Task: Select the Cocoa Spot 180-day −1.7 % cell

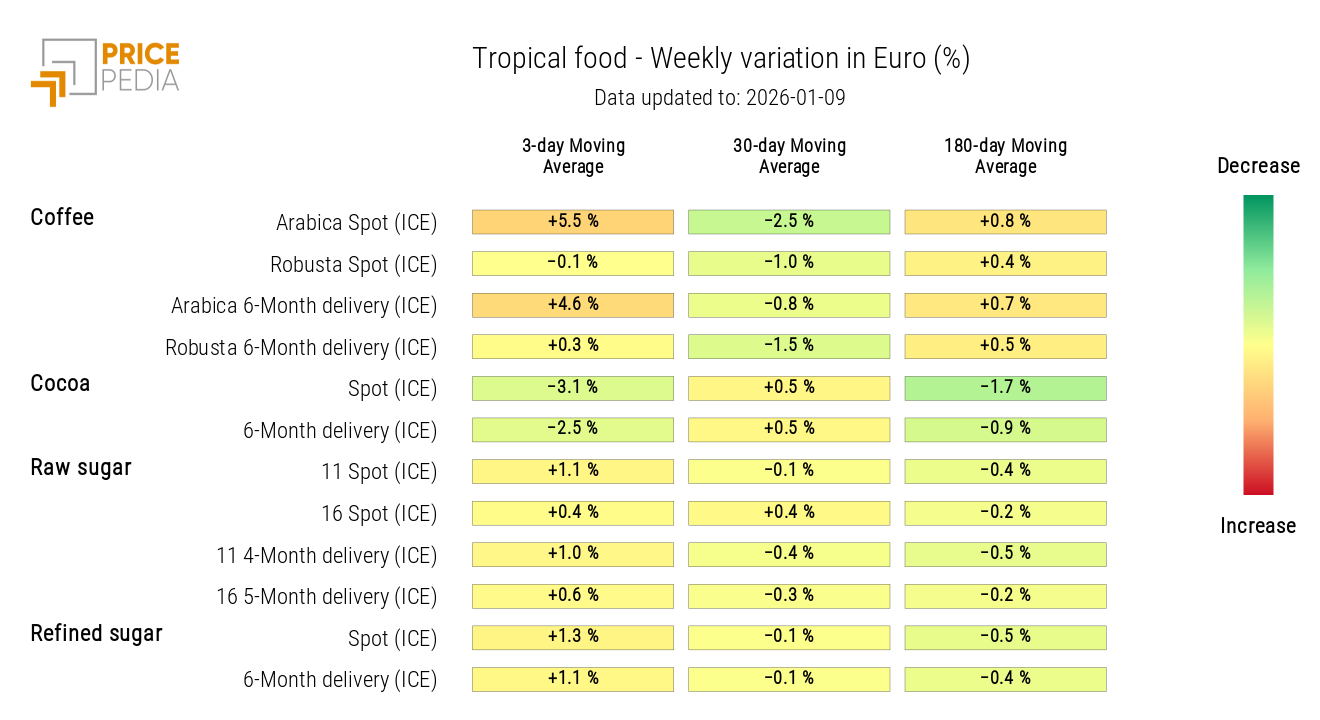Action: point(1005,388)
